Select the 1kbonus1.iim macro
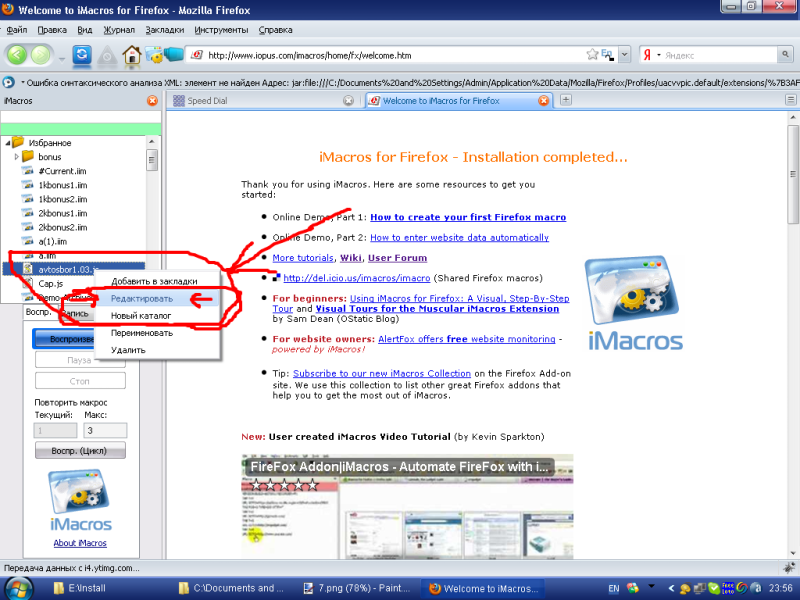Viewport: 800px width, 600px height. point(63,185)
